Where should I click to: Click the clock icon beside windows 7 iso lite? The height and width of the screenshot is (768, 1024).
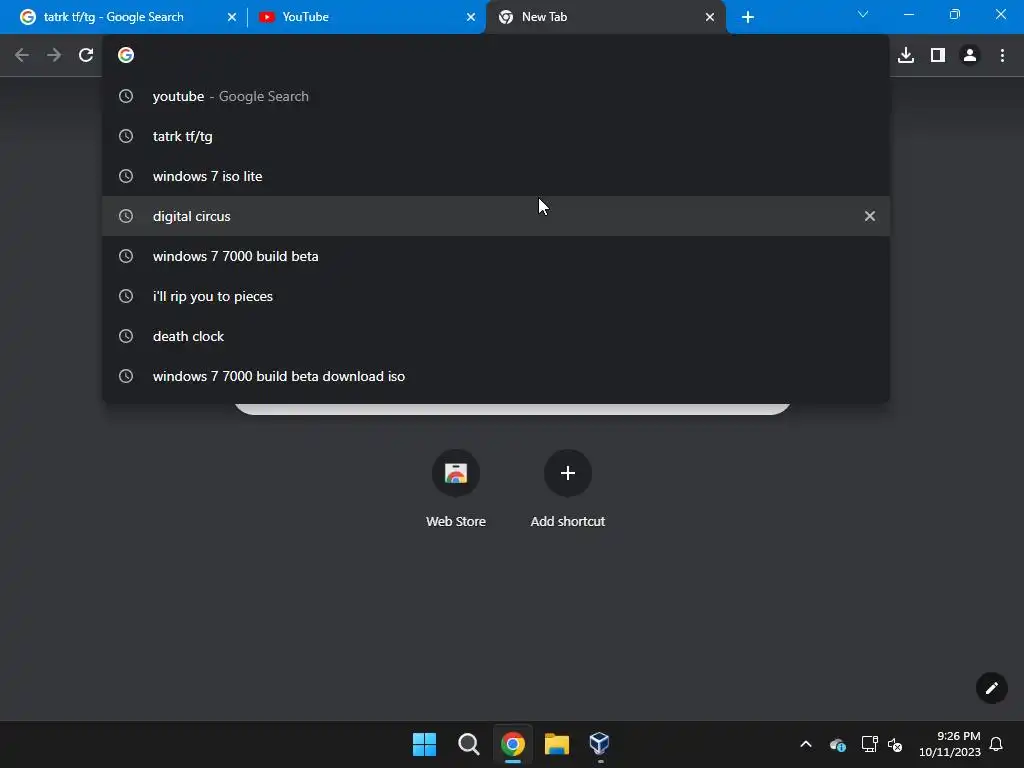126,176
